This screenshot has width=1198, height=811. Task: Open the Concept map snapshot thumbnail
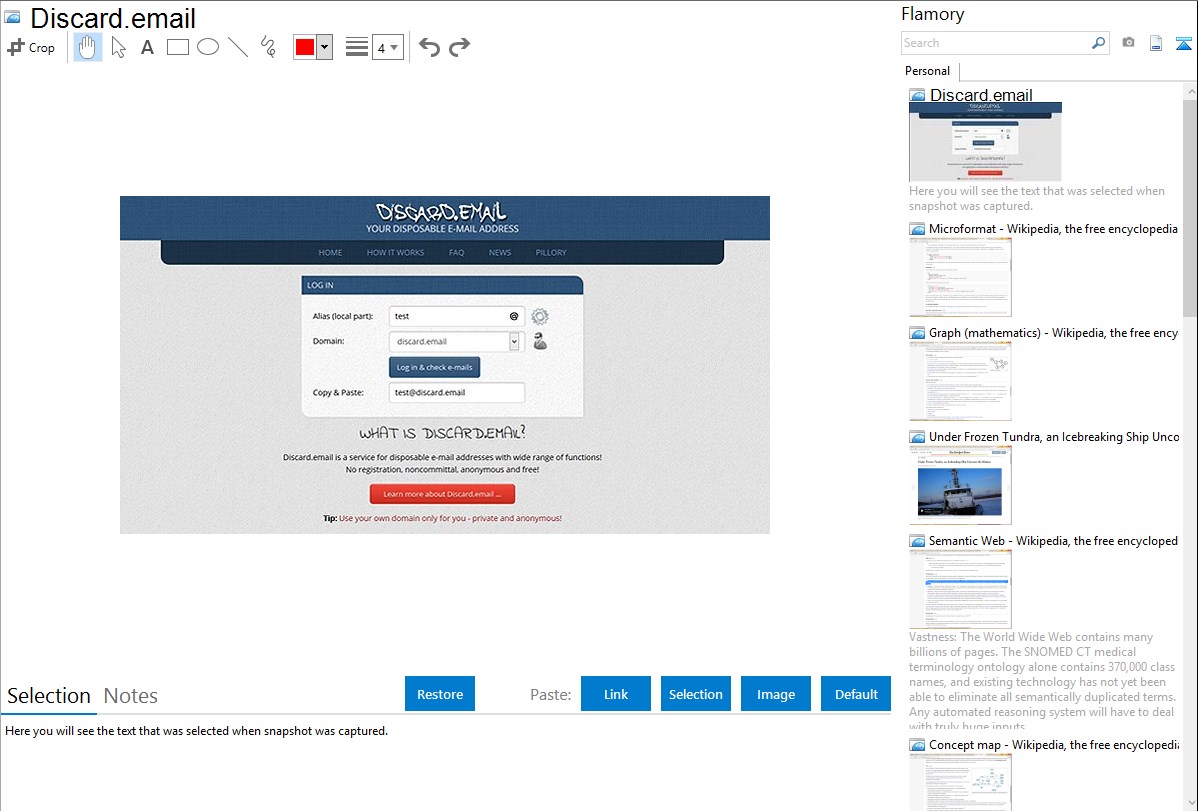[960, 782]
